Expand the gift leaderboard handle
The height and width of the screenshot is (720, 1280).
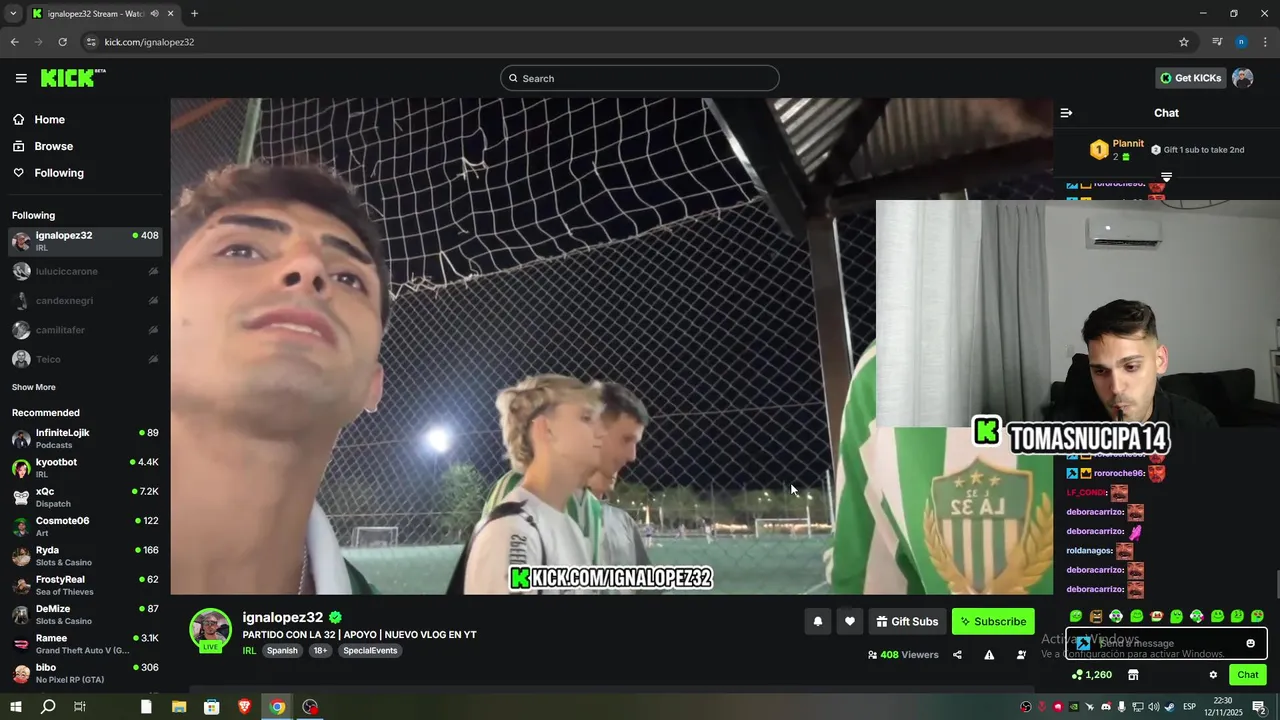(1166, 177)
